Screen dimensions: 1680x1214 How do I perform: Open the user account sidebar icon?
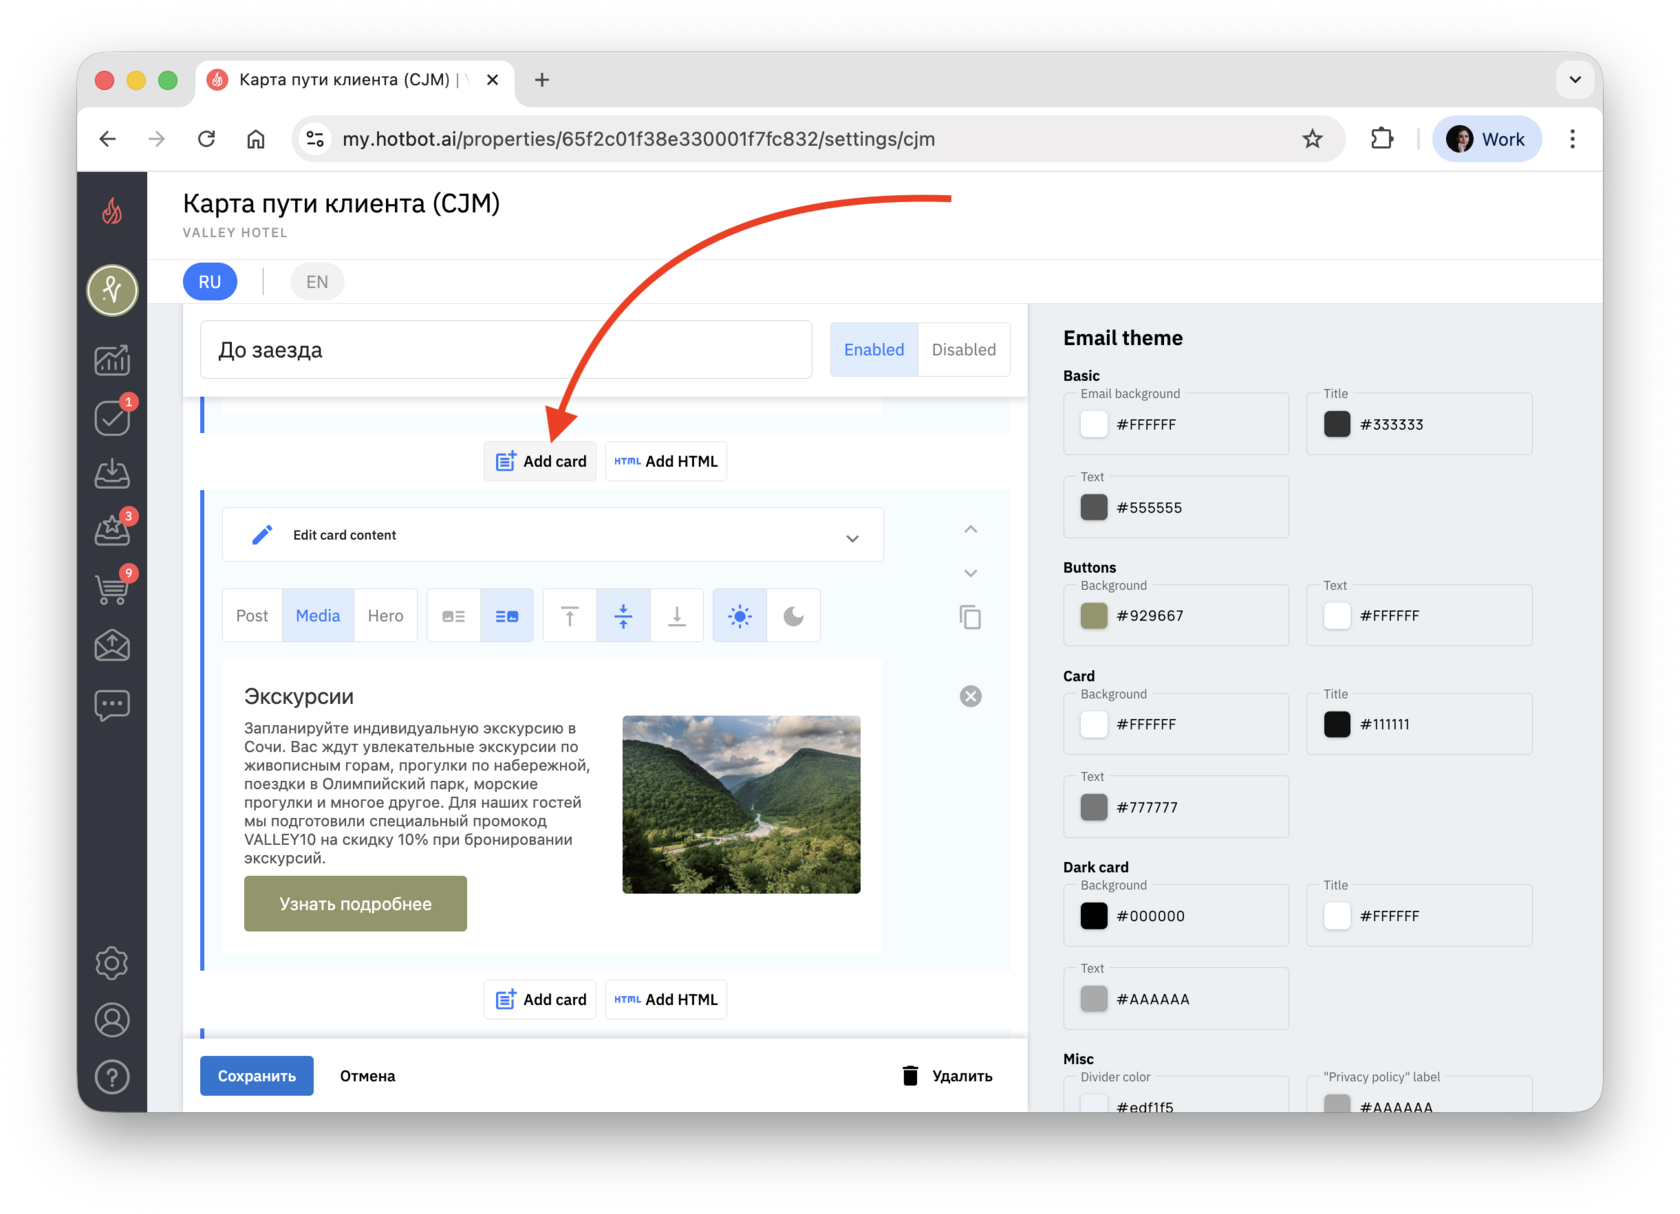click(x=112, y=1020)
